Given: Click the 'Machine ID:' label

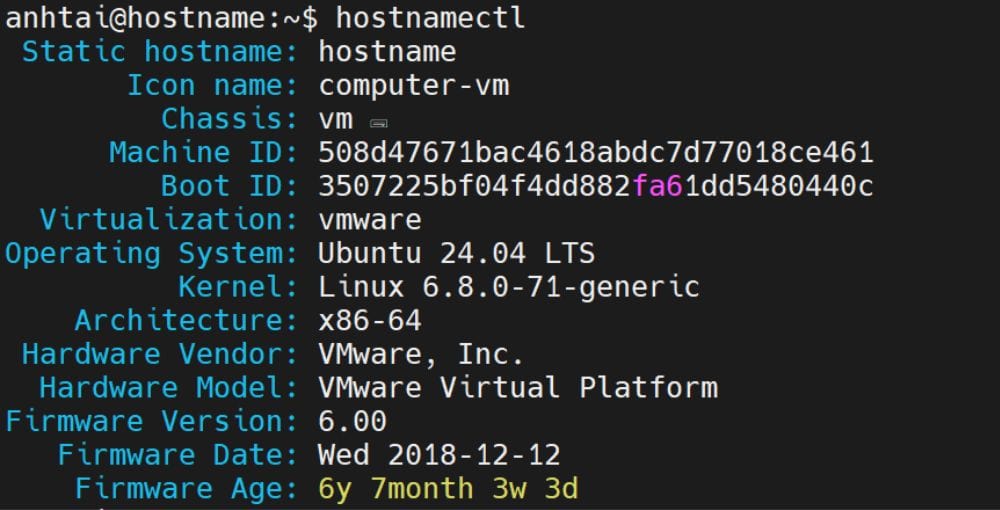Looking at the screenshot, I should pyautogui.click(x=204, y=152).
